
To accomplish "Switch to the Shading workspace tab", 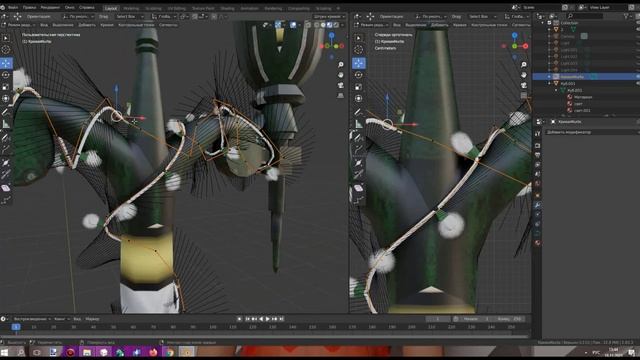I will pyautogui.click(x=228, y=8).
